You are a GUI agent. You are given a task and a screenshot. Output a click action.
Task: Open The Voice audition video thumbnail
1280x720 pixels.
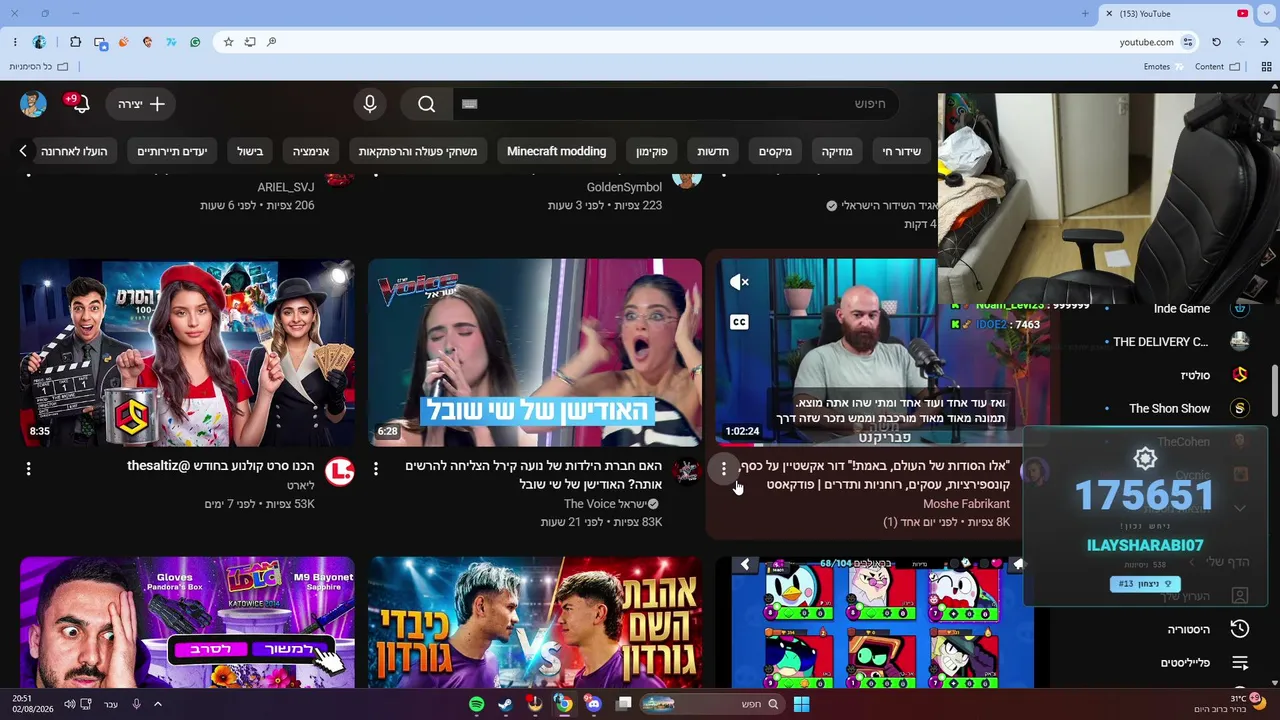click(x=535, y=352)
